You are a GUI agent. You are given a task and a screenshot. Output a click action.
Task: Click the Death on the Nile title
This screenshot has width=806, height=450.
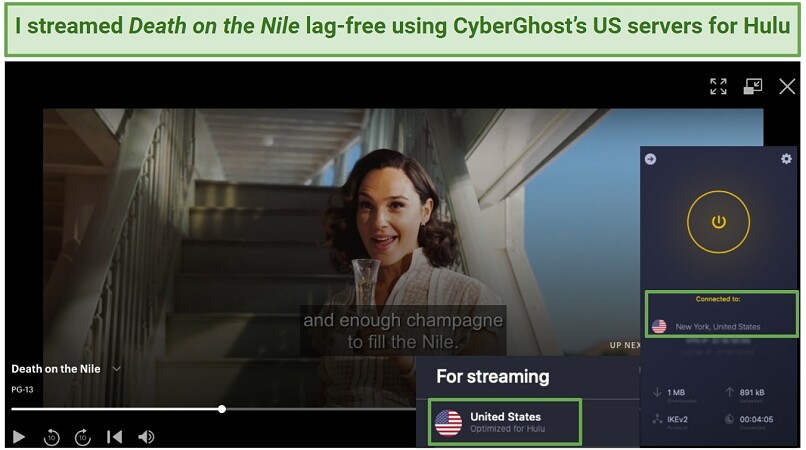tap(56, 369)
